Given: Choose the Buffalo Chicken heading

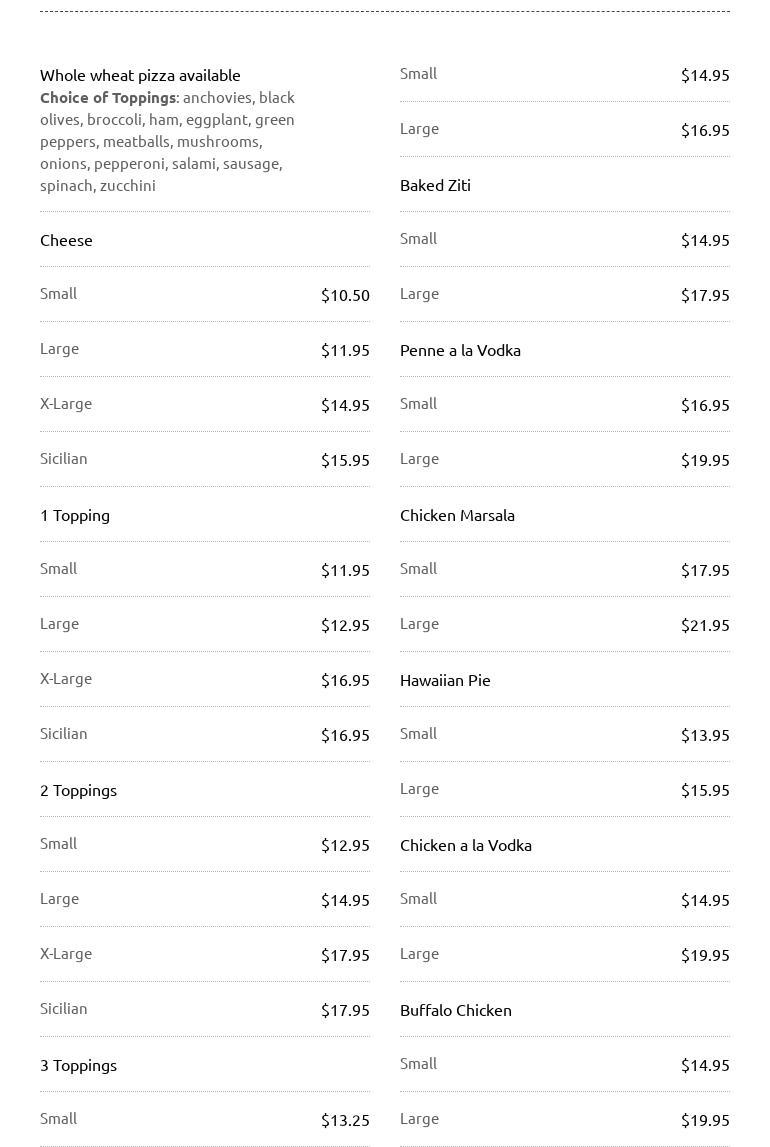Looking at the screenshot, I should 455,1010.
